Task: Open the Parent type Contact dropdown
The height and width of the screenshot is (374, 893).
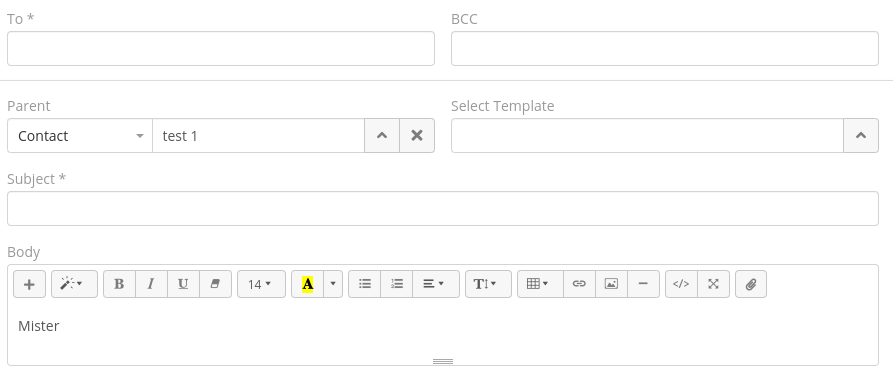Action: 80,135
